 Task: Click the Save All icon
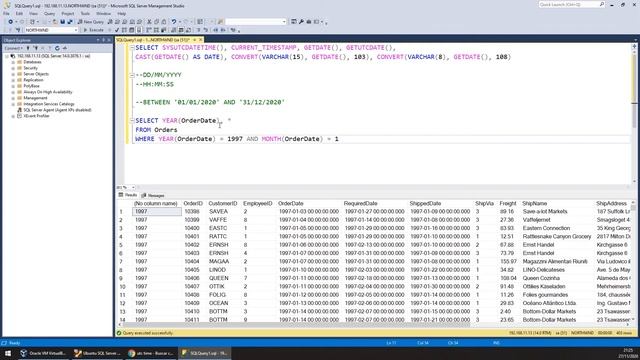[70, 22]
